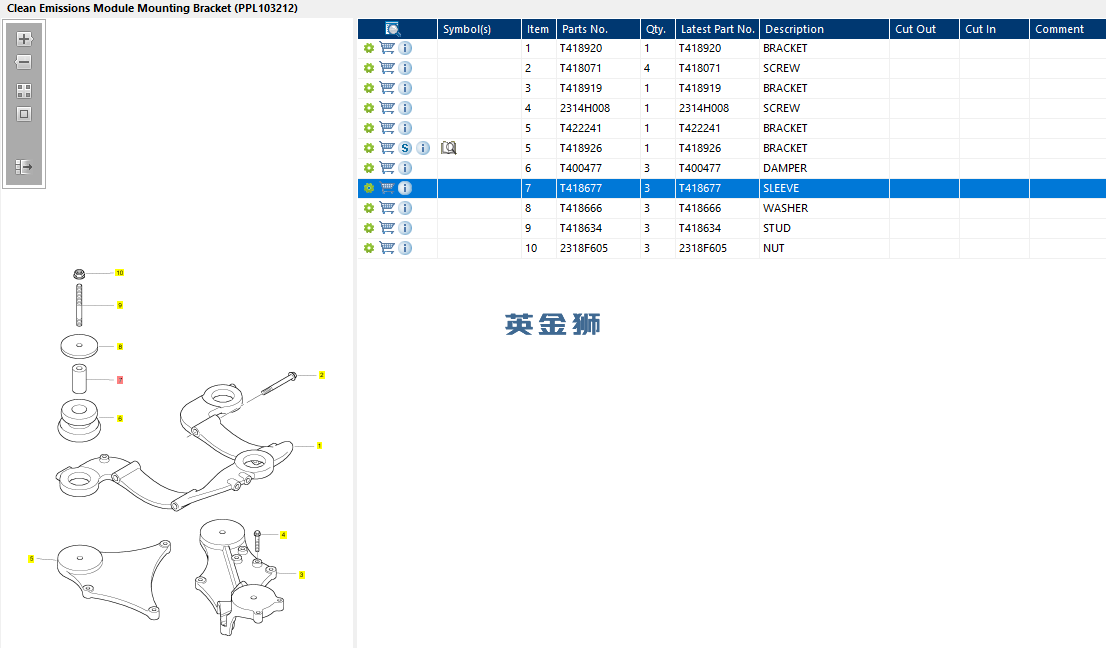Add T418926 BRACKET to cart
The height and width of the screenshot is (648, 1106).
pyautogui.click(x=387, y=148)
